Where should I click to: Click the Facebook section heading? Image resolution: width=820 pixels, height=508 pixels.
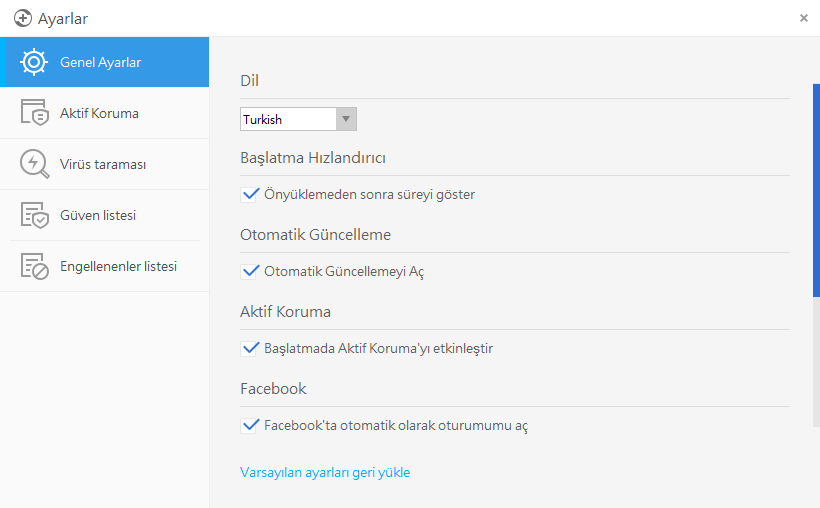tap(273, 389)
